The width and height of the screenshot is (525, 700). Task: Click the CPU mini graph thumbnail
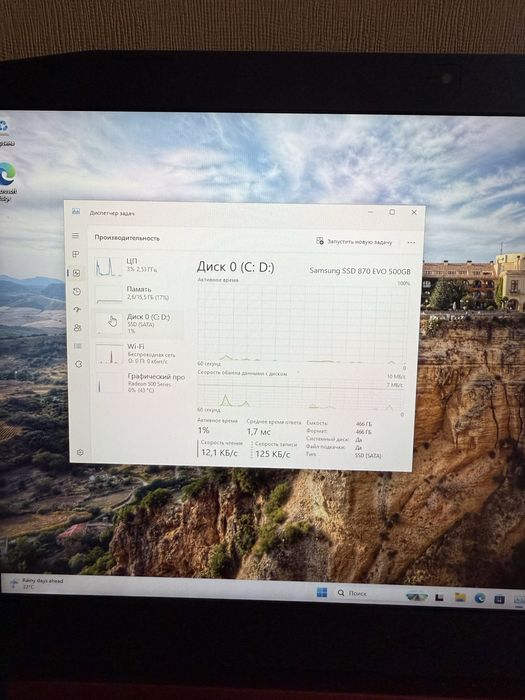pyautogui.click(x=108, y=267)
